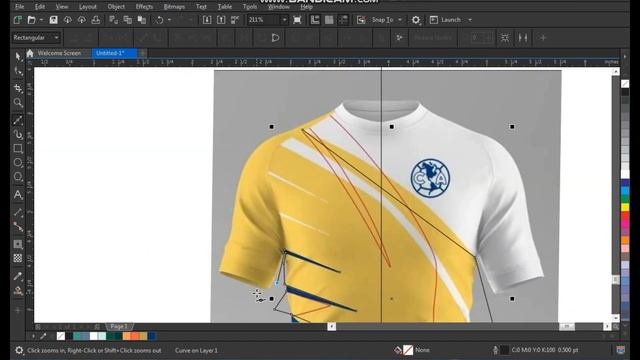Toggle show grid icon

(329, 20)
